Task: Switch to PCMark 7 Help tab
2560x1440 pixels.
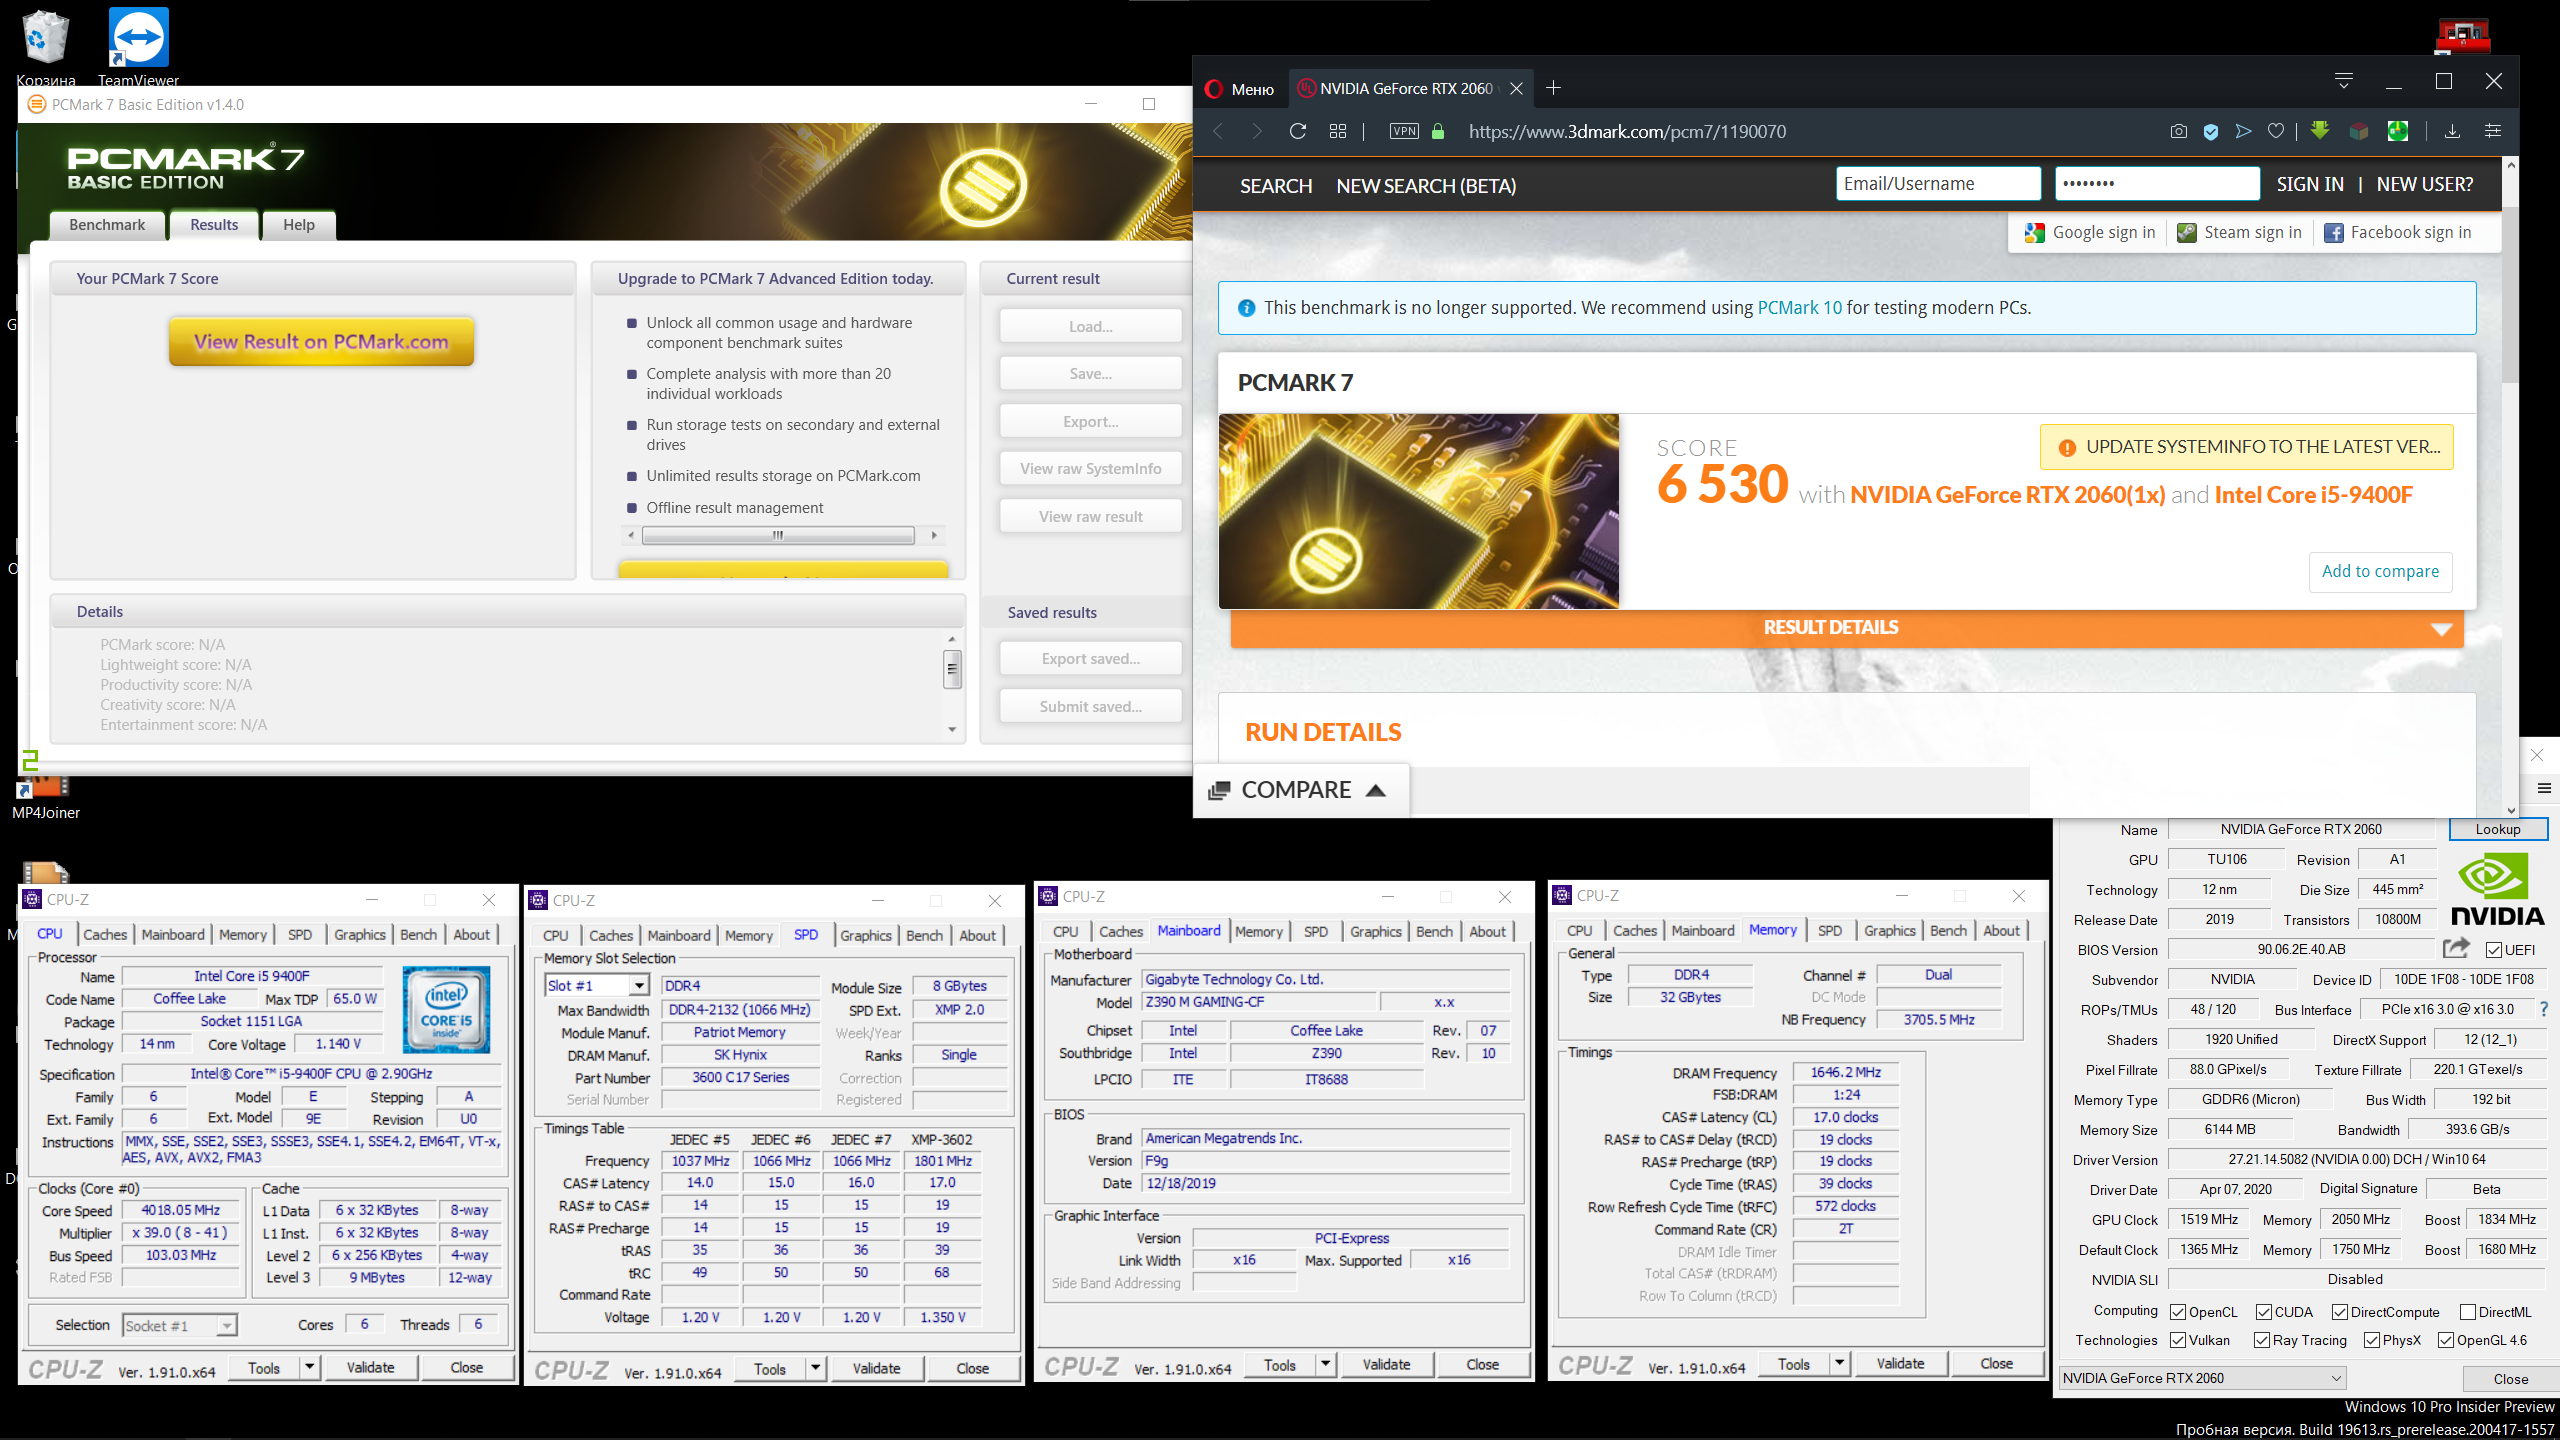Action: point(299,225)
